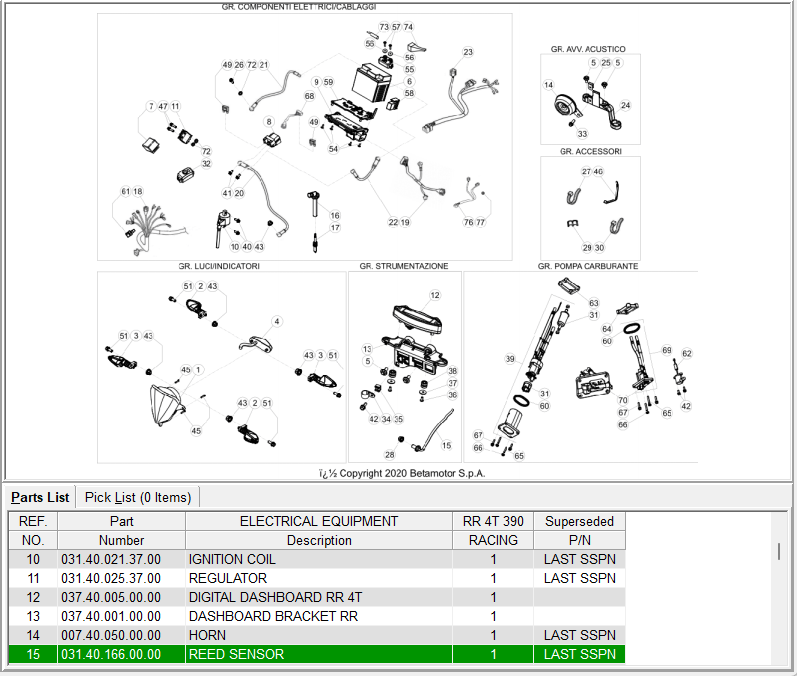
Task: Click the parts list vertical scrollbar thumb
Action: click(x=779, y=551)
